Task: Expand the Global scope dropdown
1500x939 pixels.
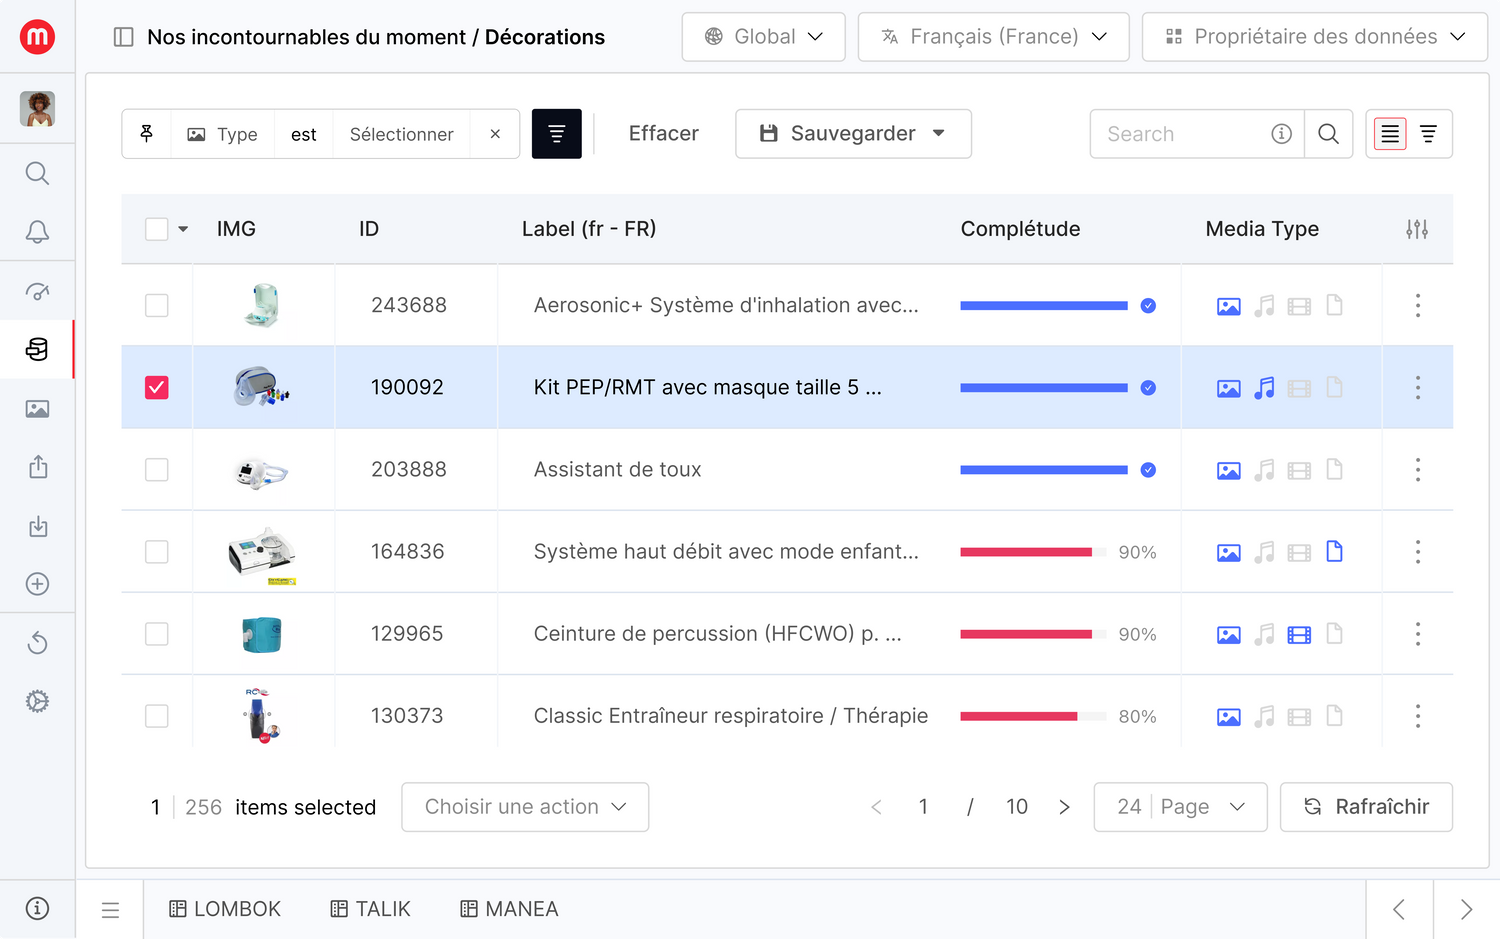Action: pos(763,37)
